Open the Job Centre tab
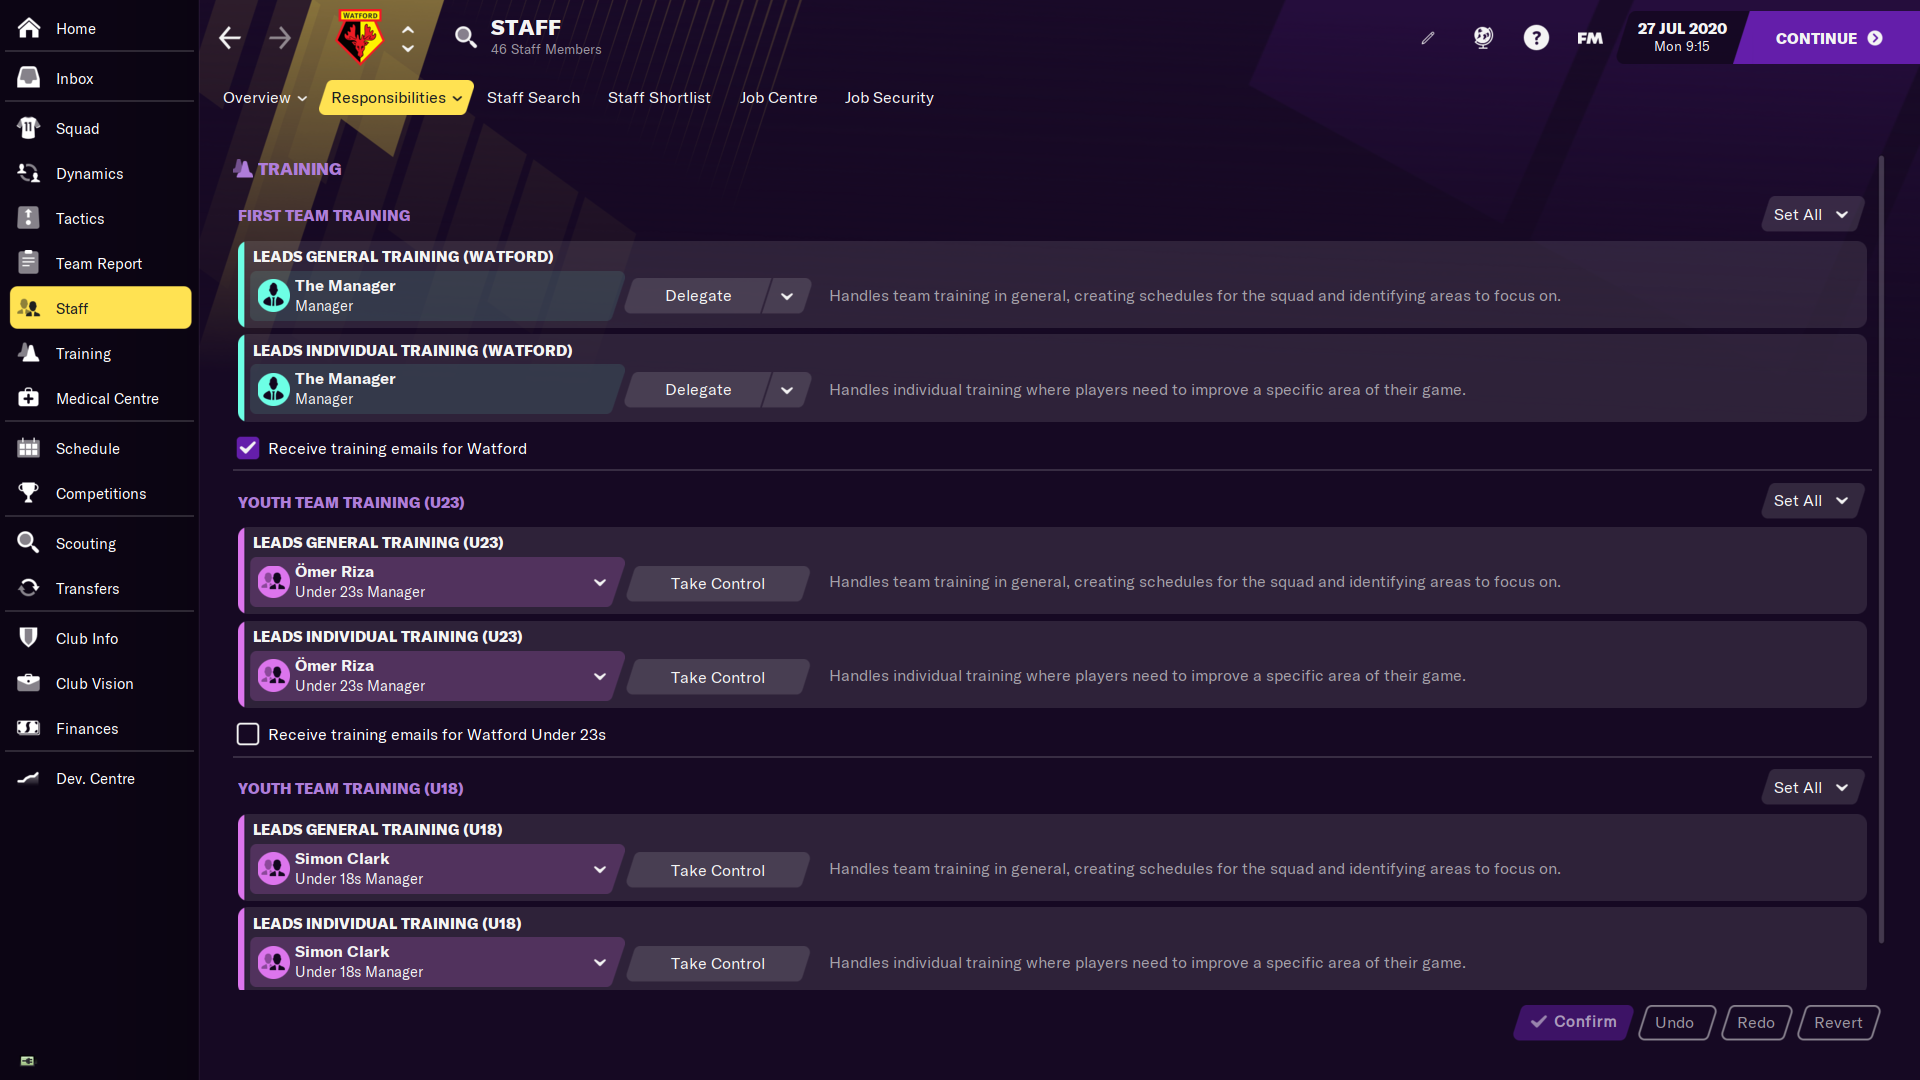1920x1080 pixels. pyautogui.click(x=778, y=97)
